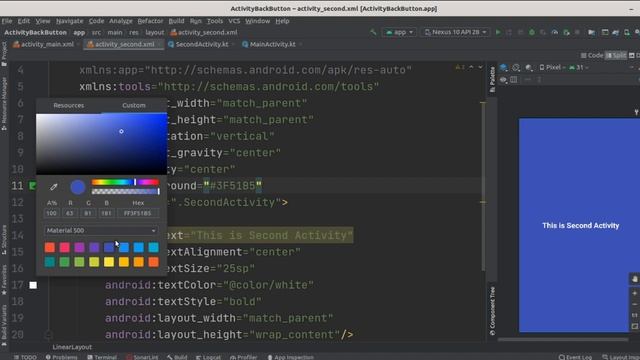Open the Favorites tool window
640x360 pixels.
pos(4,280)
